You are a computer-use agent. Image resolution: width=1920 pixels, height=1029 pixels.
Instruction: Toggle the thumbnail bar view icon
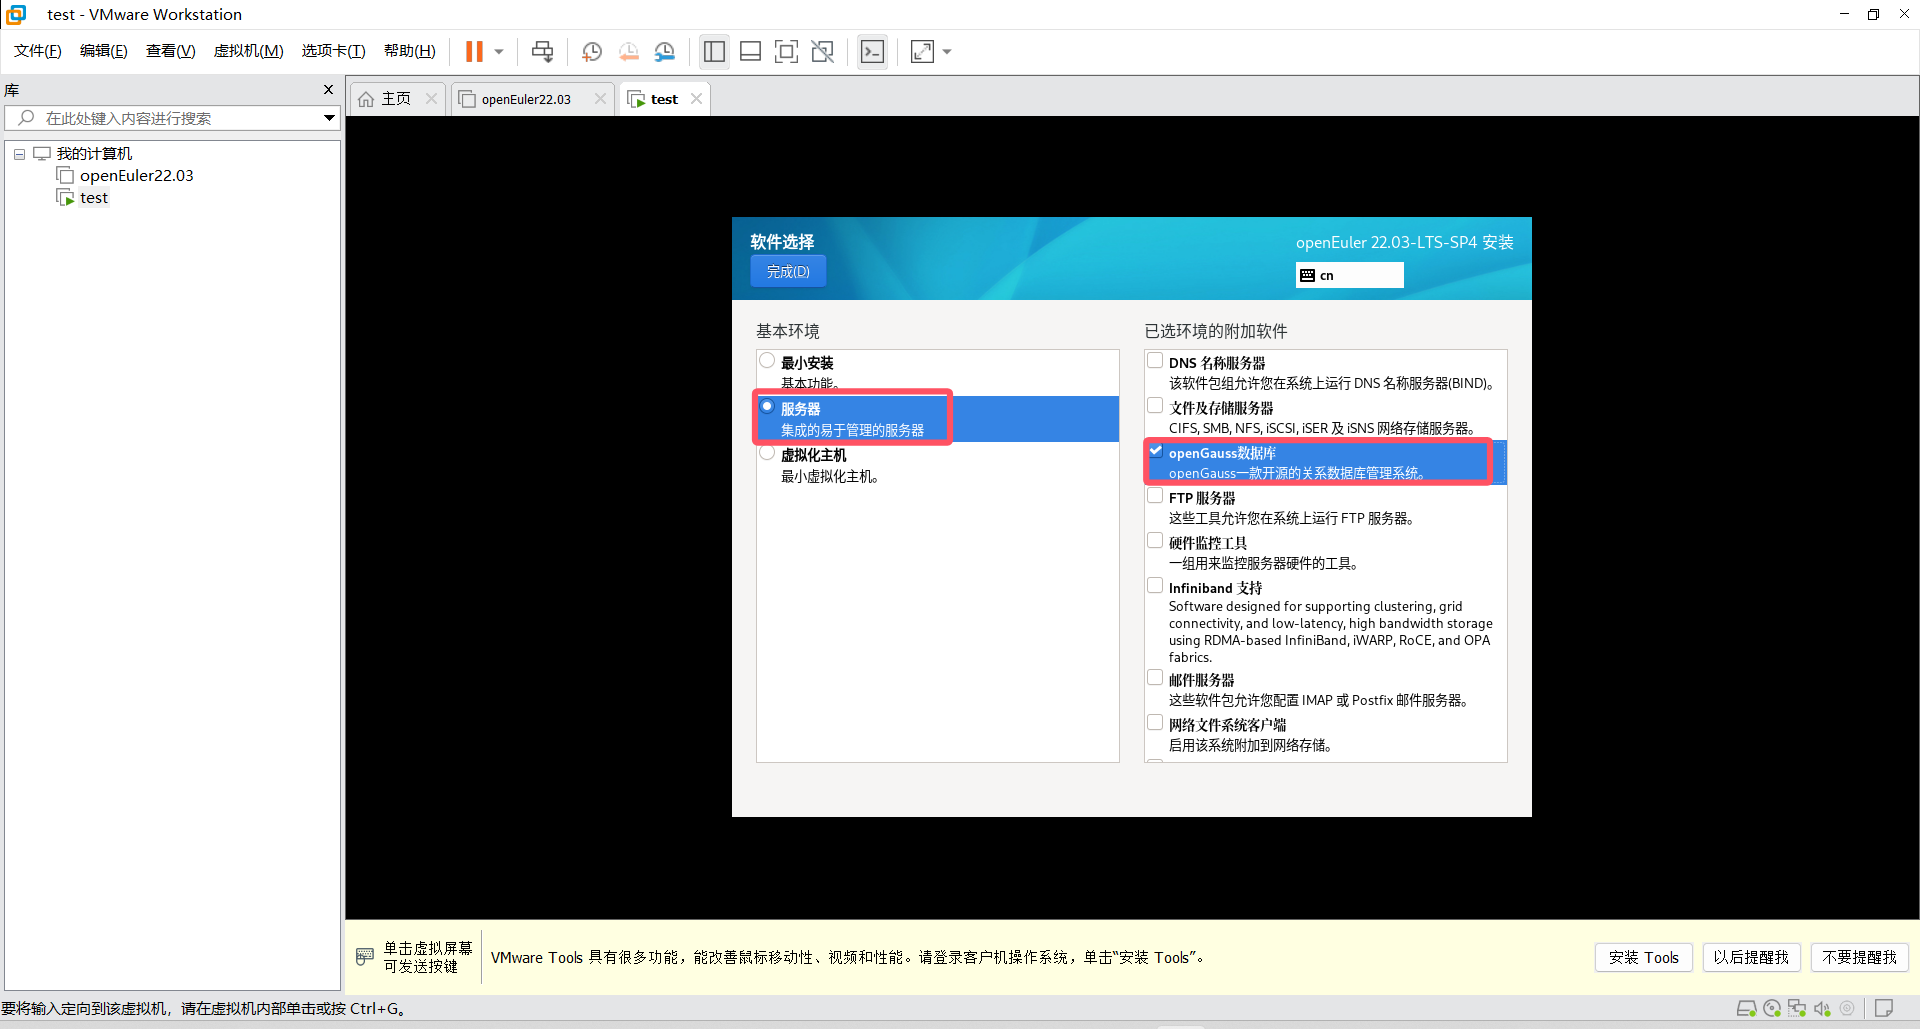point(751,51)
